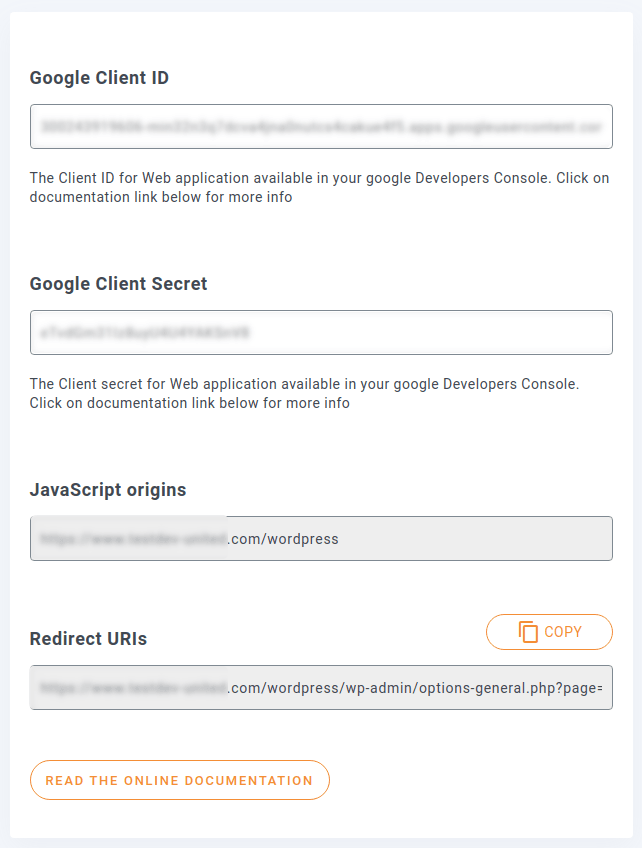The height and width of the screenshot is (848, 642).
Task: Click the '.com/wordpress' text in JavaScript origins
Action: 285,539
